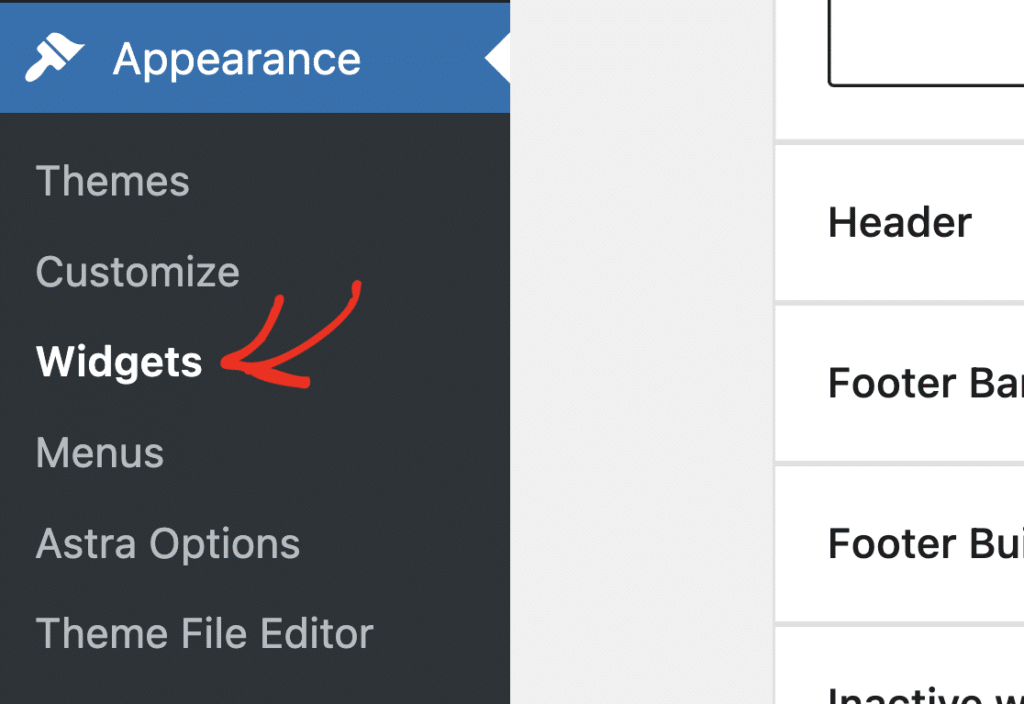Open the Theme File Editor
This screenshot has height=704, width=1024.
pyautogui.click(x=204, y=633)
